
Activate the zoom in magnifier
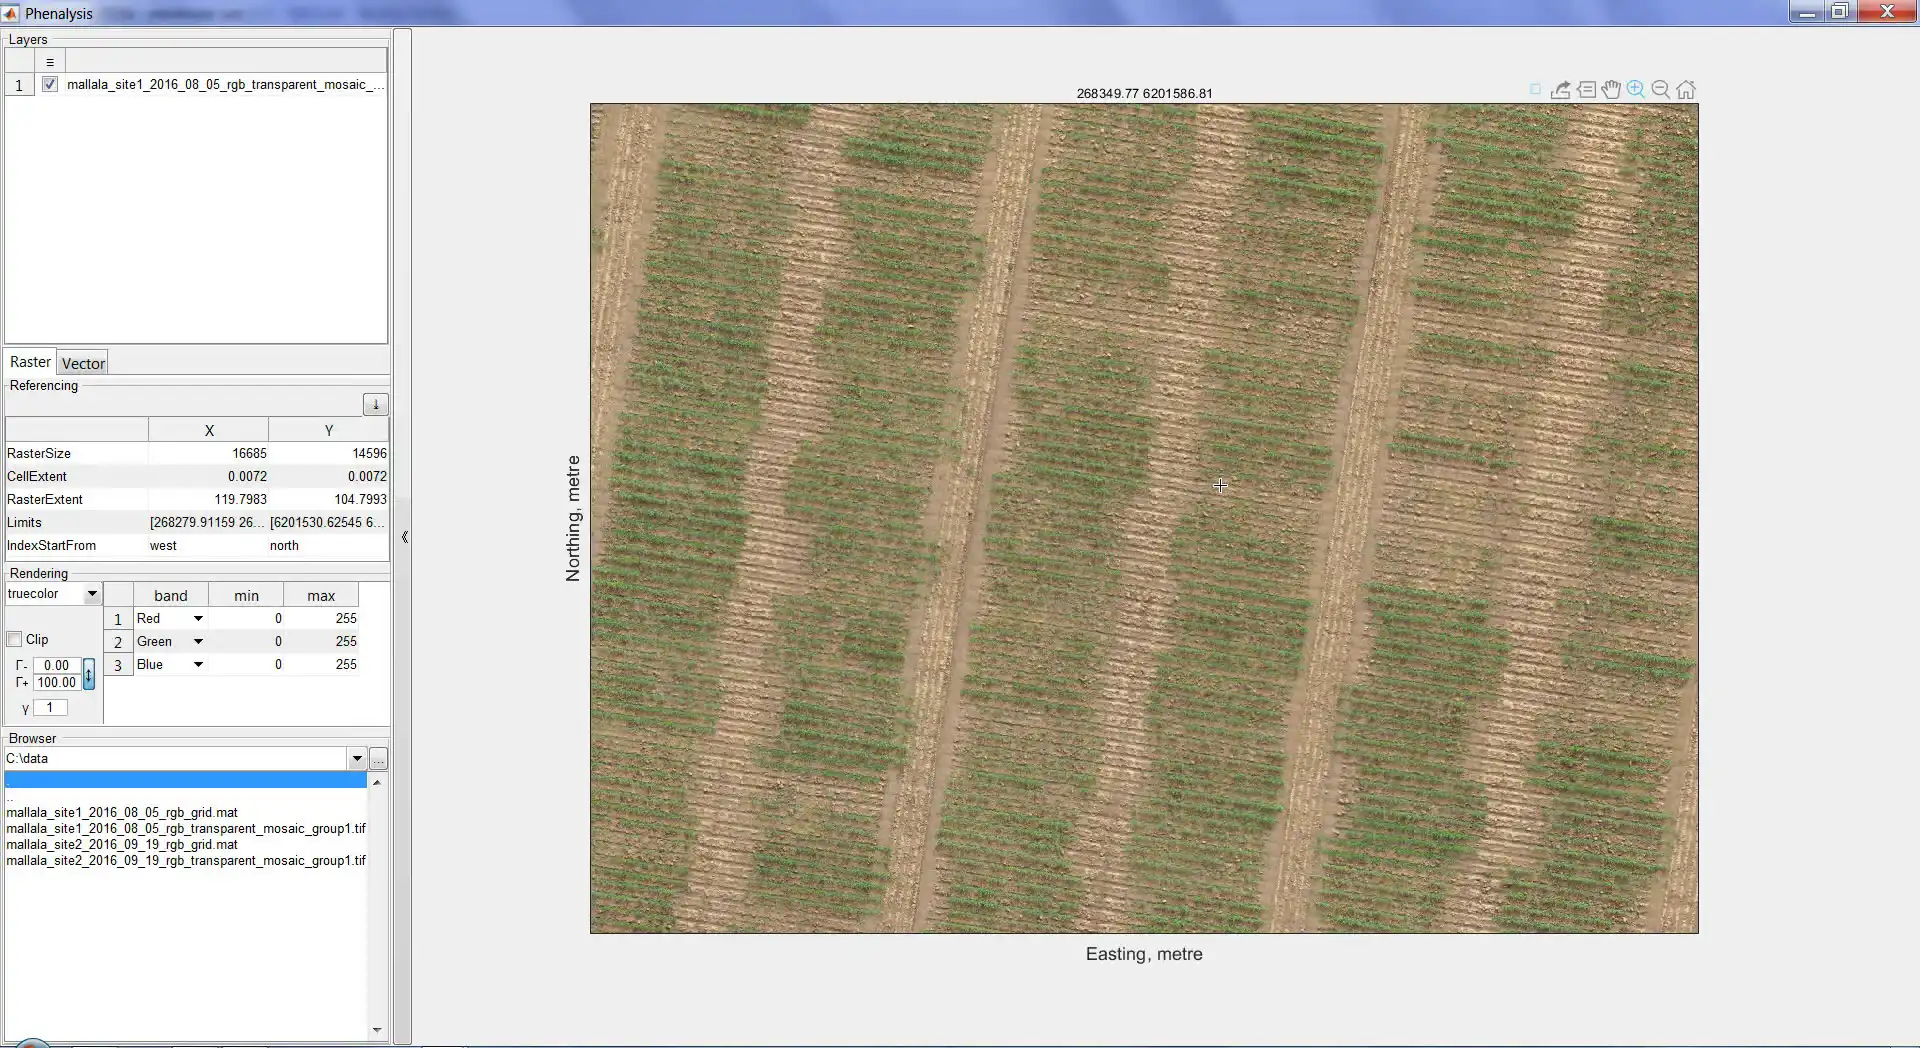(x=1636, y=90)
